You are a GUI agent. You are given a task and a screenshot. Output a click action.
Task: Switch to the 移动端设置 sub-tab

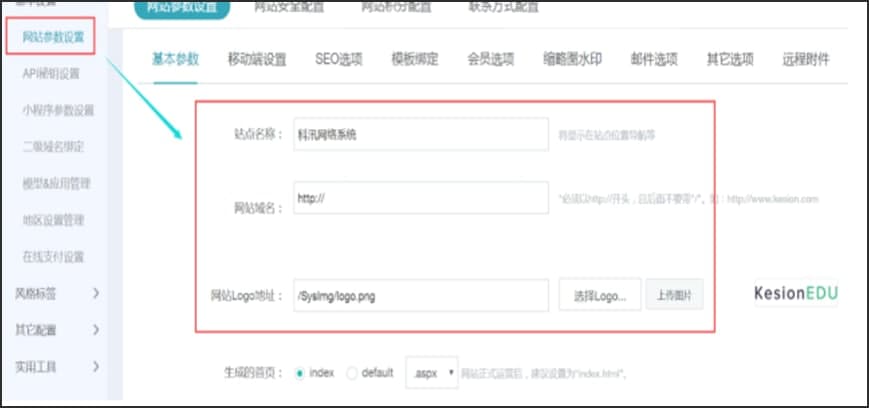(x=257, y=59)
